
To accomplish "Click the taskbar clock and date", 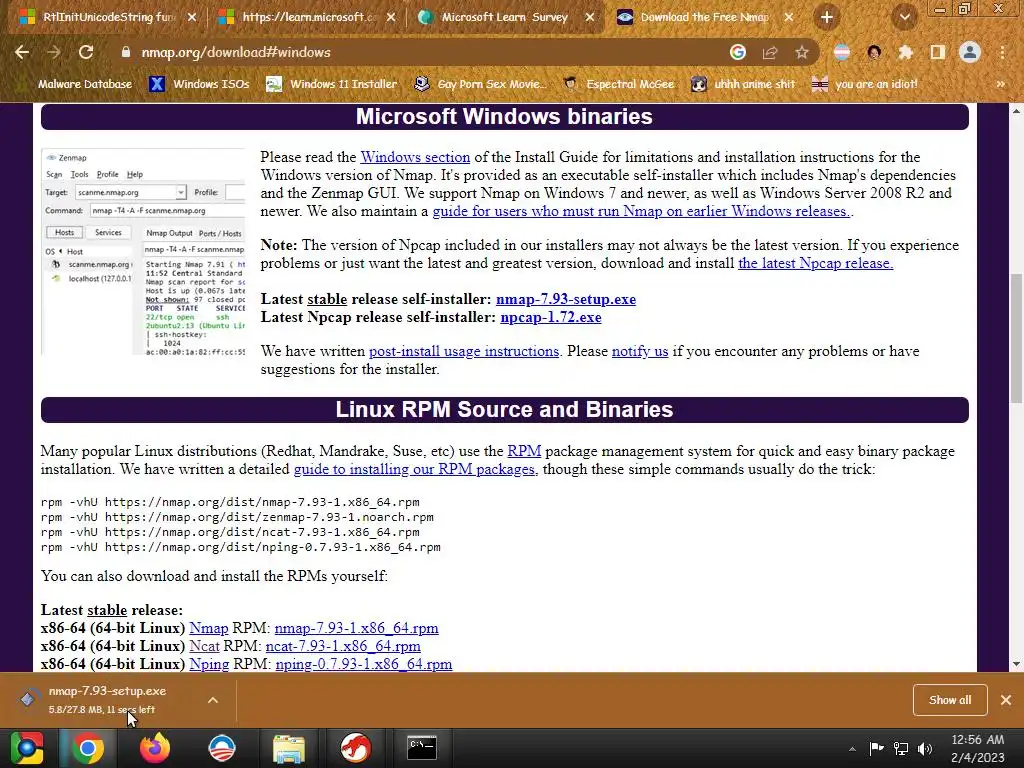I will 977,748.
